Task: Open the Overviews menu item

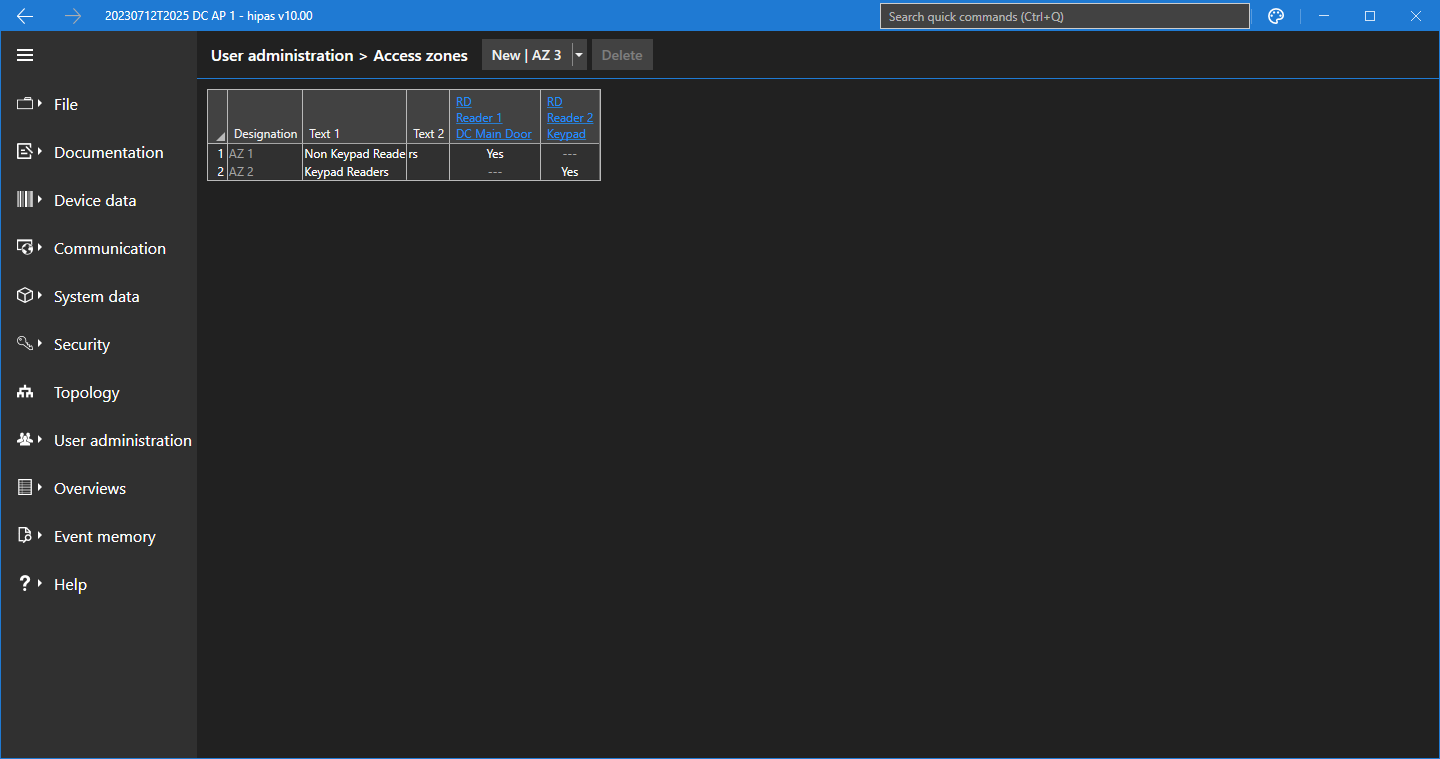Action: pos(90,488)
